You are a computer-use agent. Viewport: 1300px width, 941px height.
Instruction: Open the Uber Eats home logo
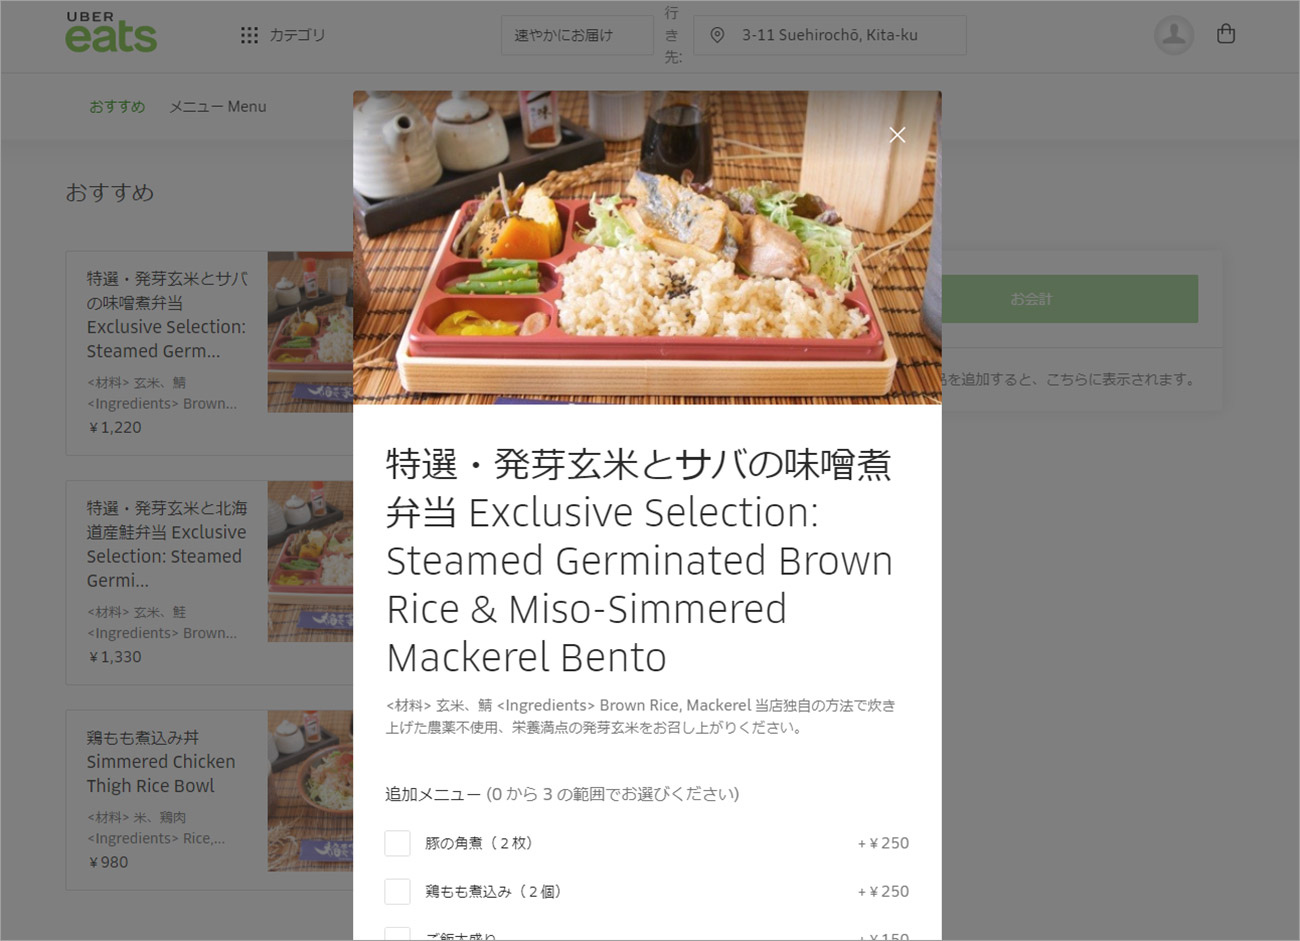click(x=111, y=33)
